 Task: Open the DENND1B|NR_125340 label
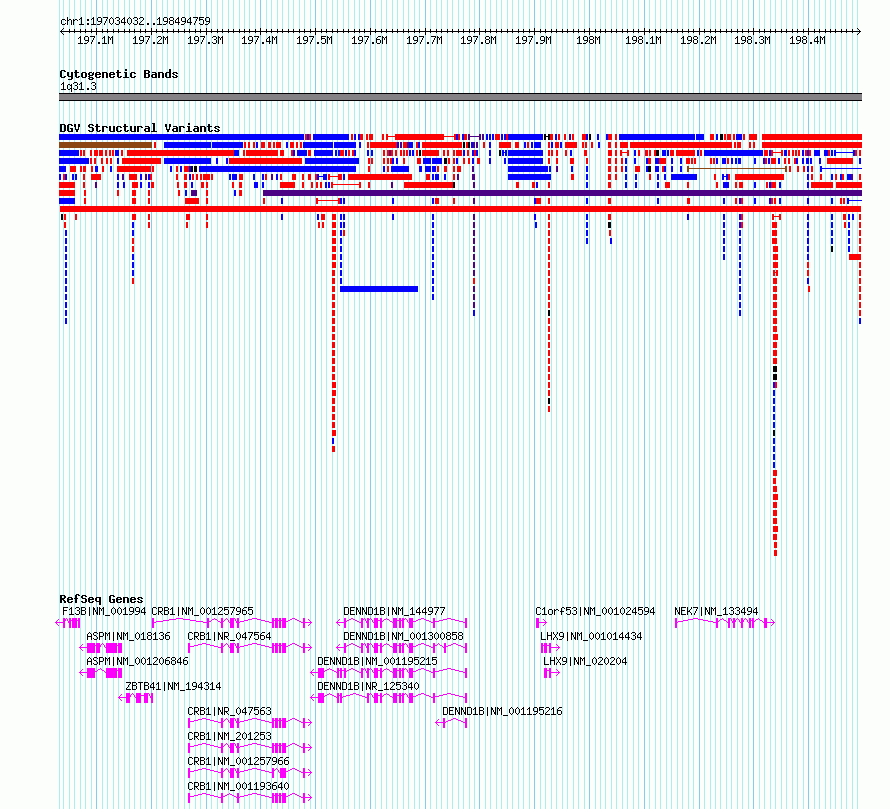click(x=368, y=686)
